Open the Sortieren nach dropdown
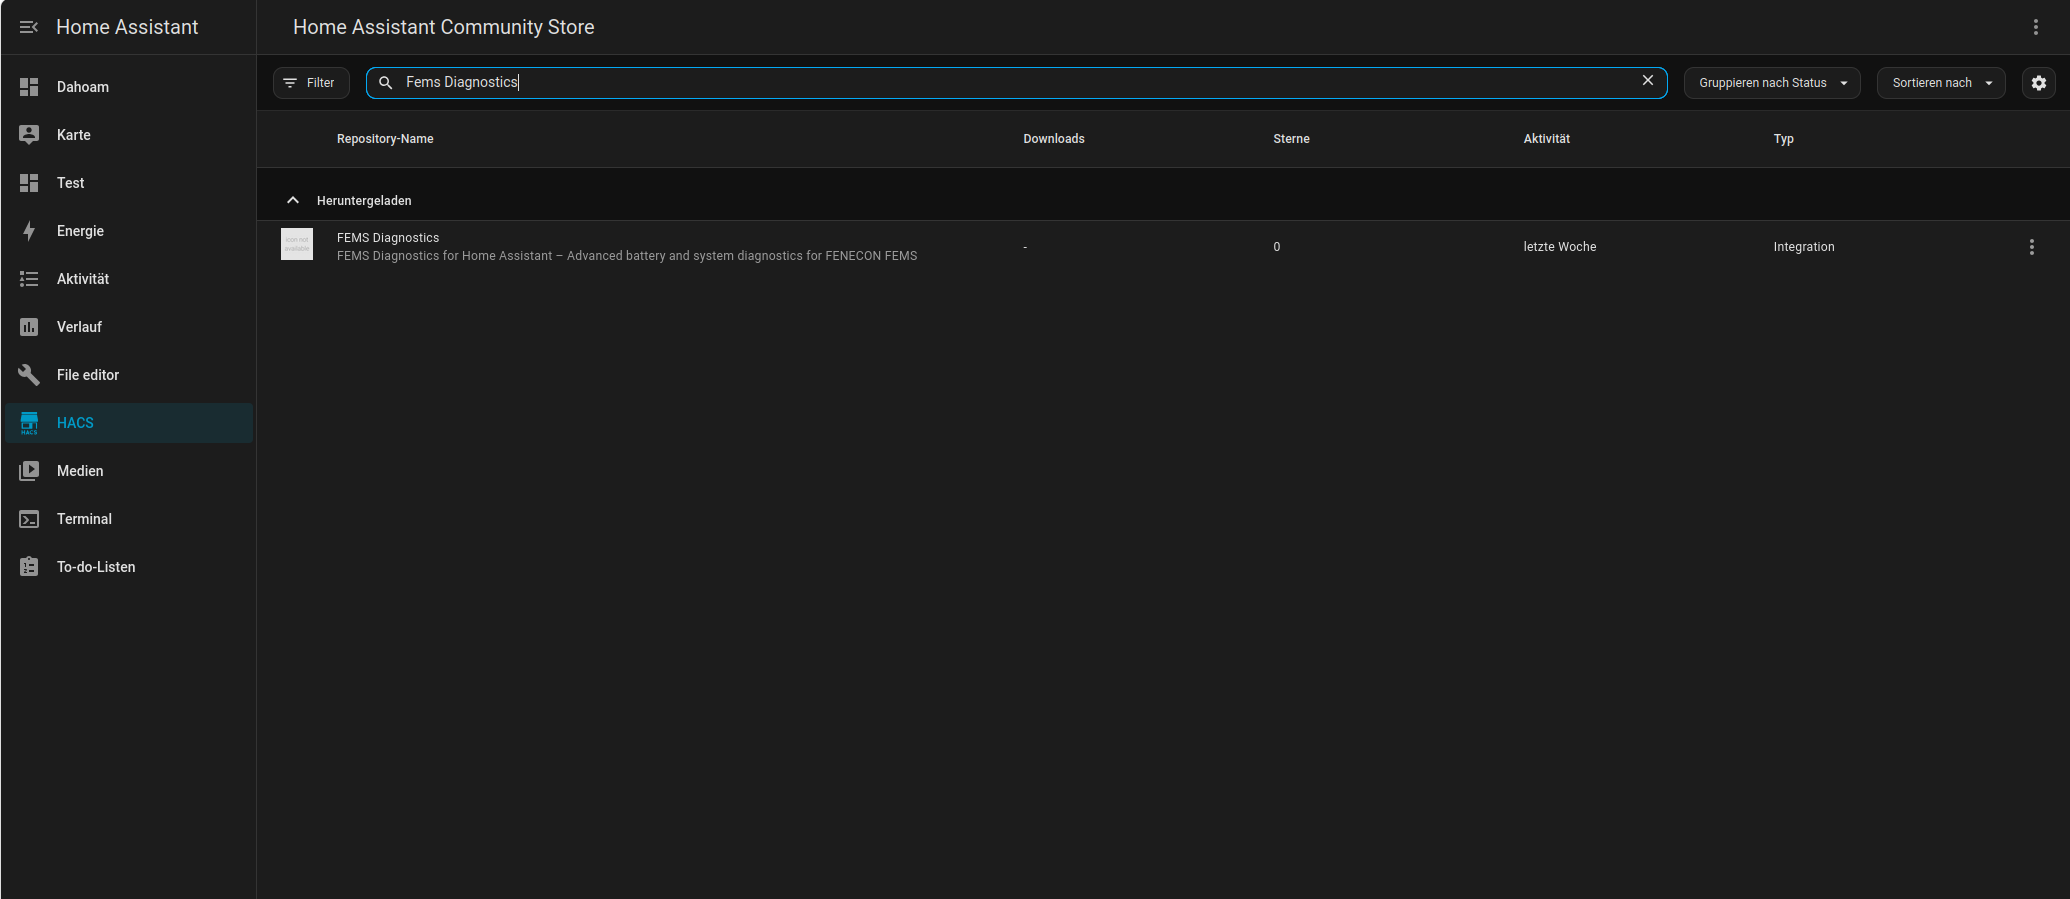 point(1941,83)
